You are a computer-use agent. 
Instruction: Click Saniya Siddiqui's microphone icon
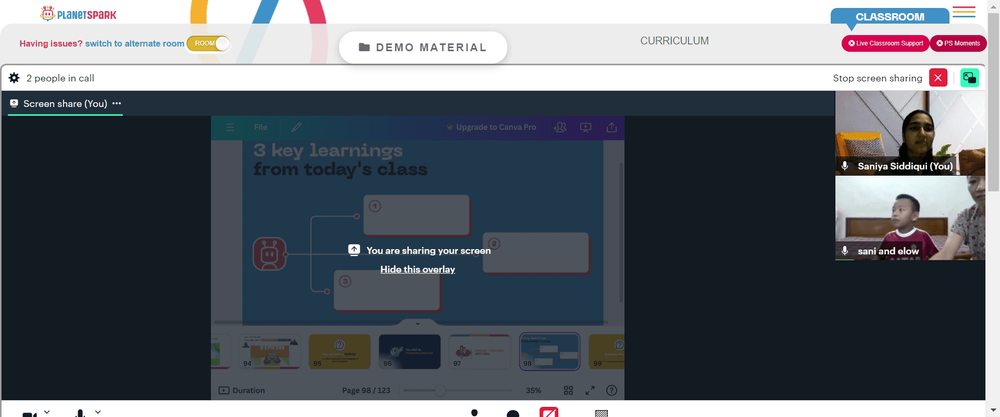point(845,166)
